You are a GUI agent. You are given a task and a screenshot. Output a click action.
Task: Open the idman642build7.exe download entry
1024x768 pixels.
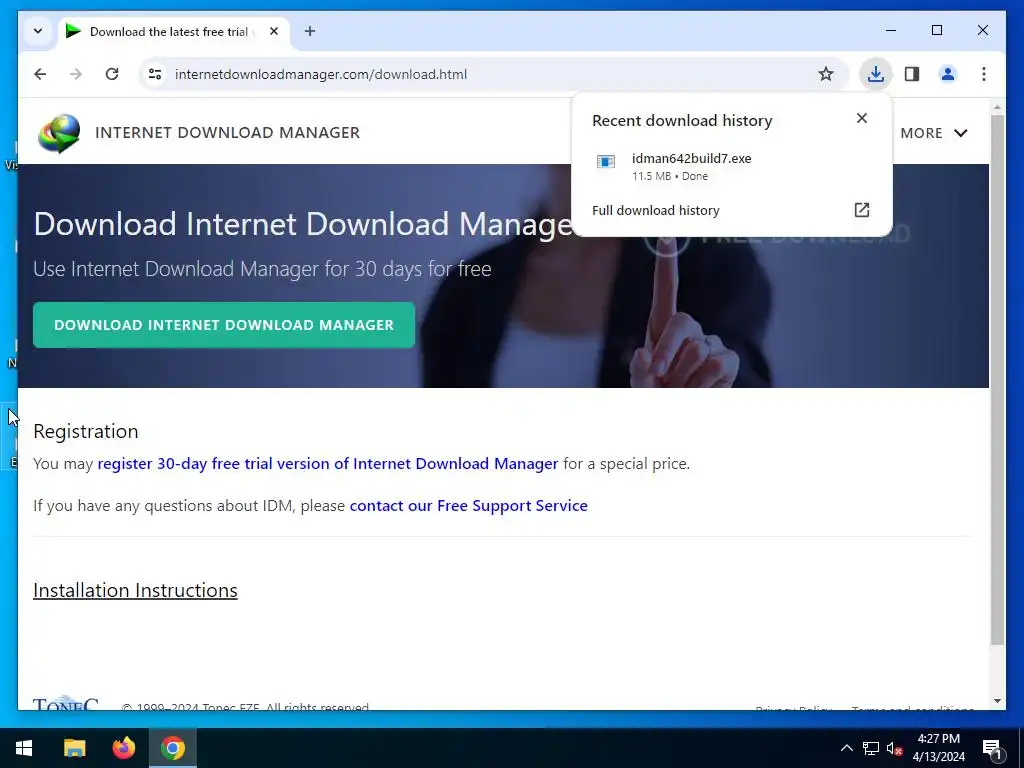[731, 167]
